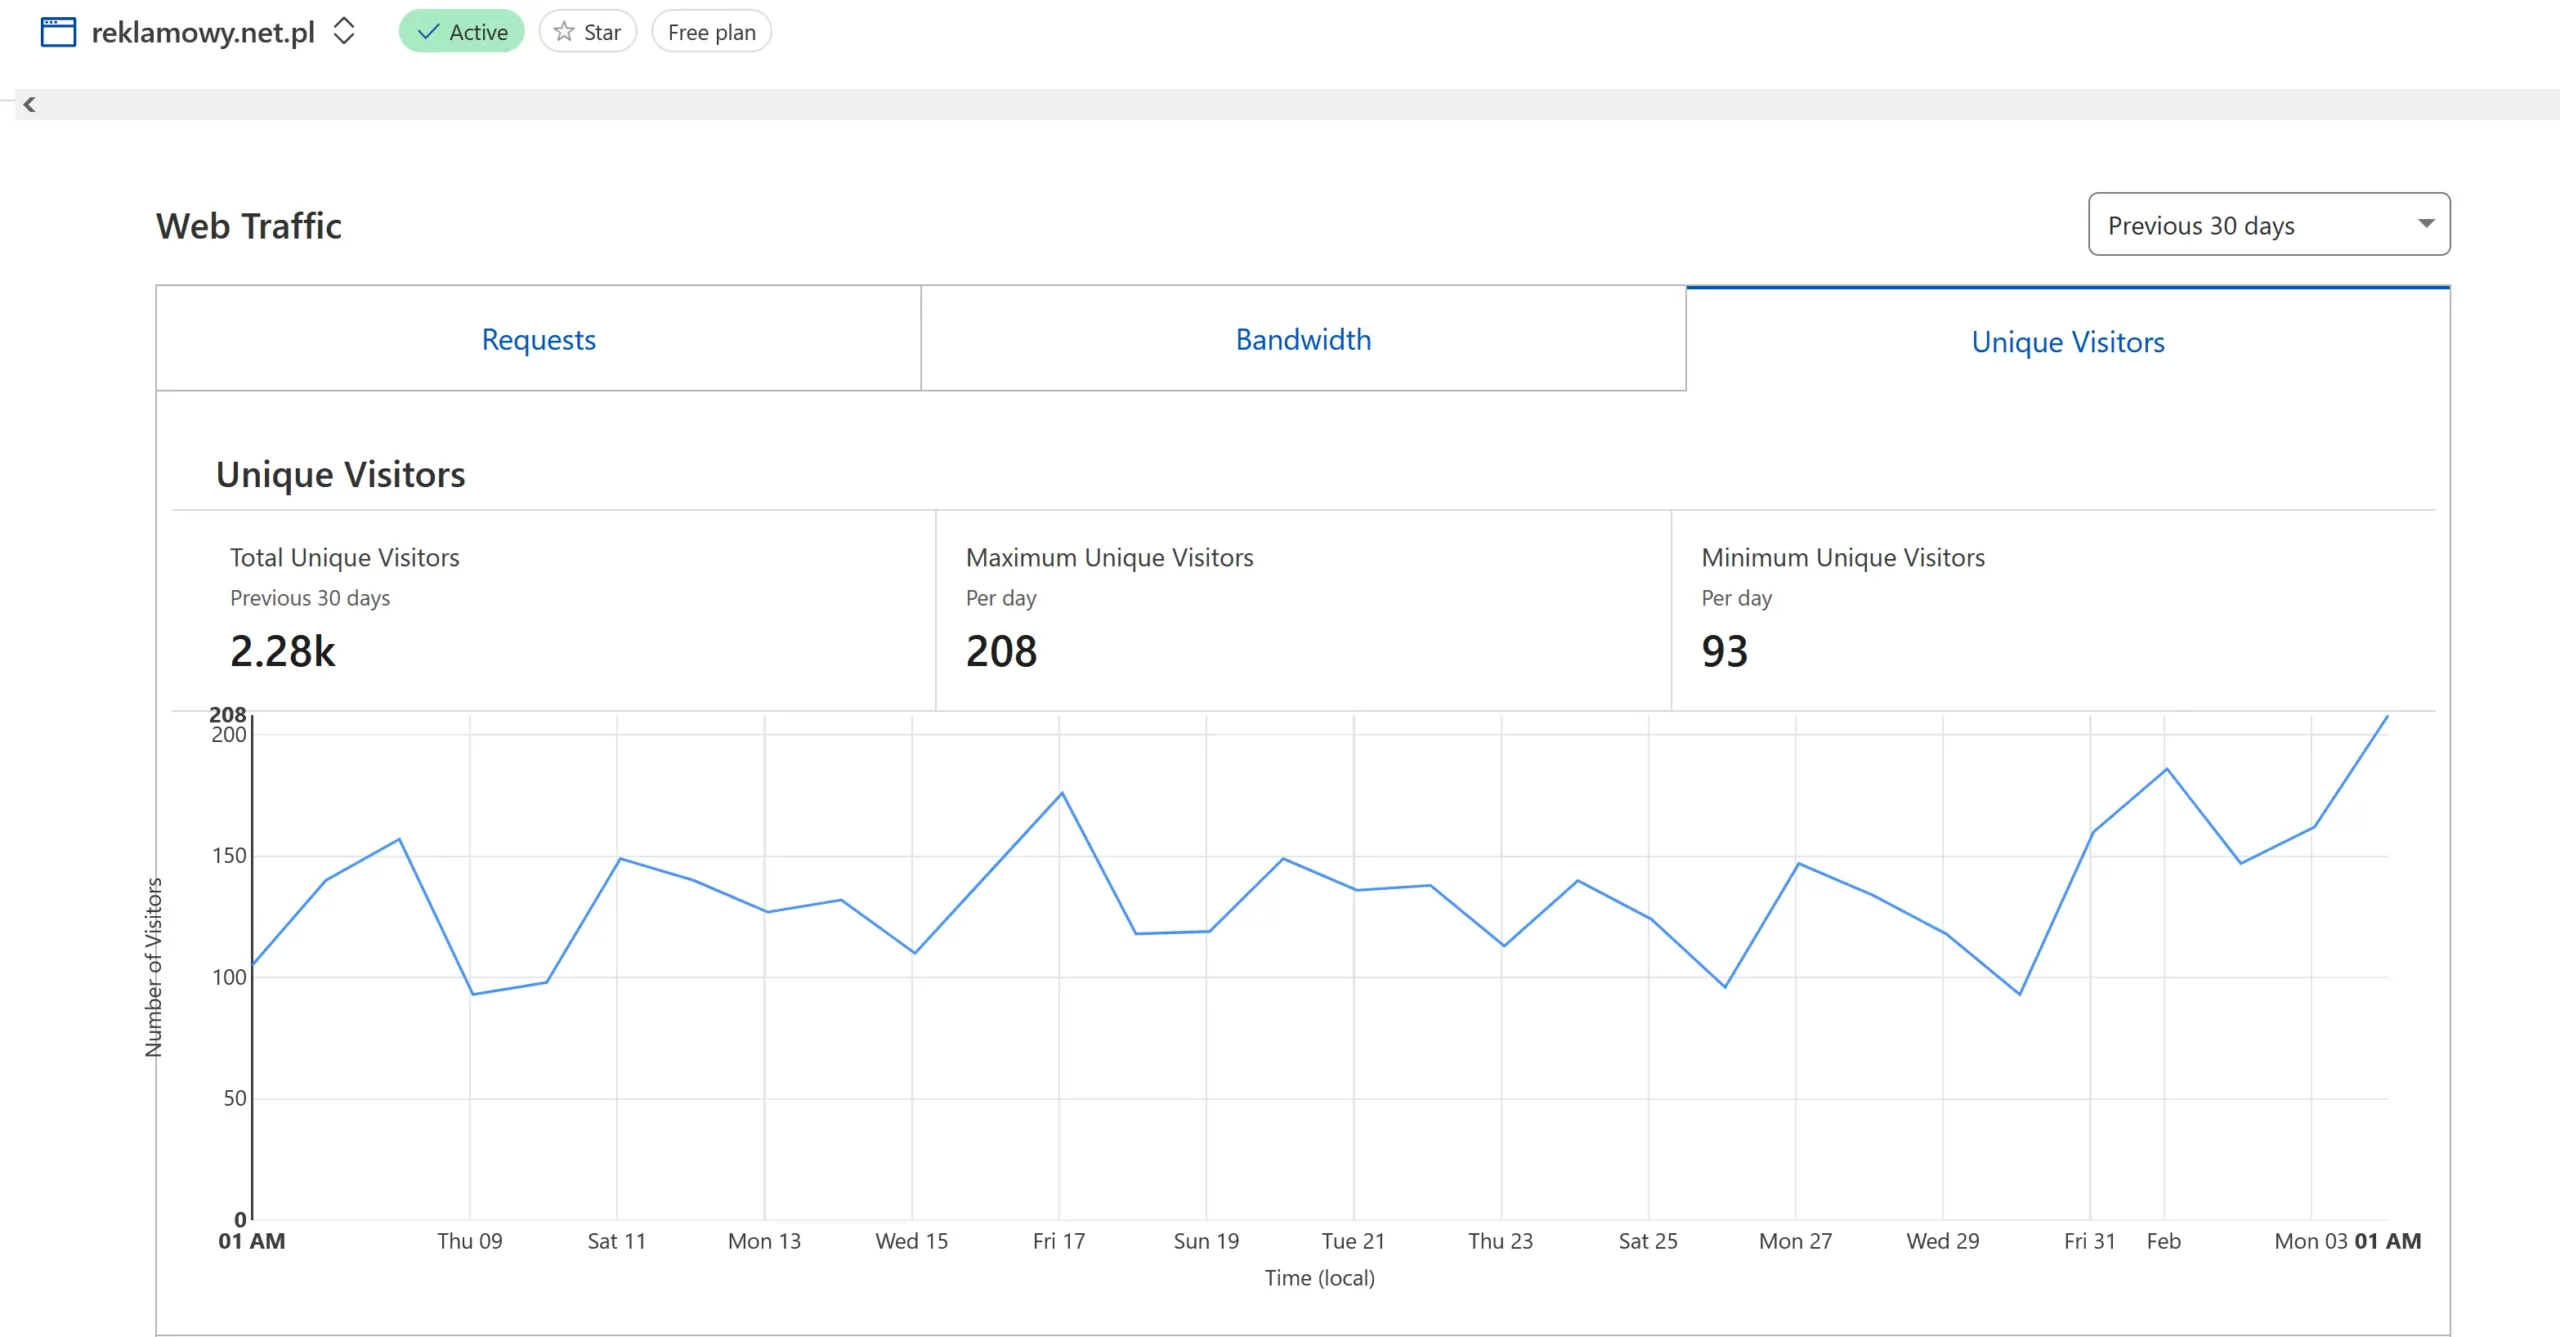This screenshot has width=2560, height=1337.
Task: Switch to the Requests tab
Action: coord(538,340)
